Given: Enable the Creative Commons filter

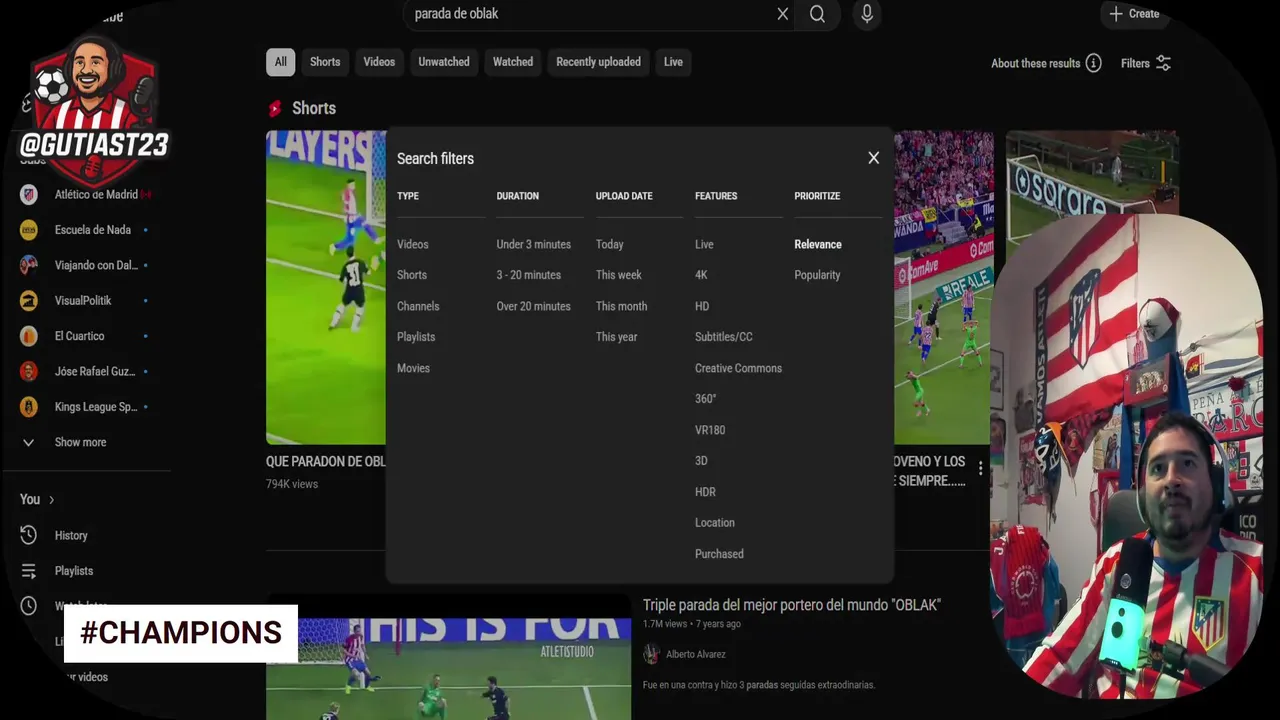Looking at the screenshot, I should click(x=739, y=368).
